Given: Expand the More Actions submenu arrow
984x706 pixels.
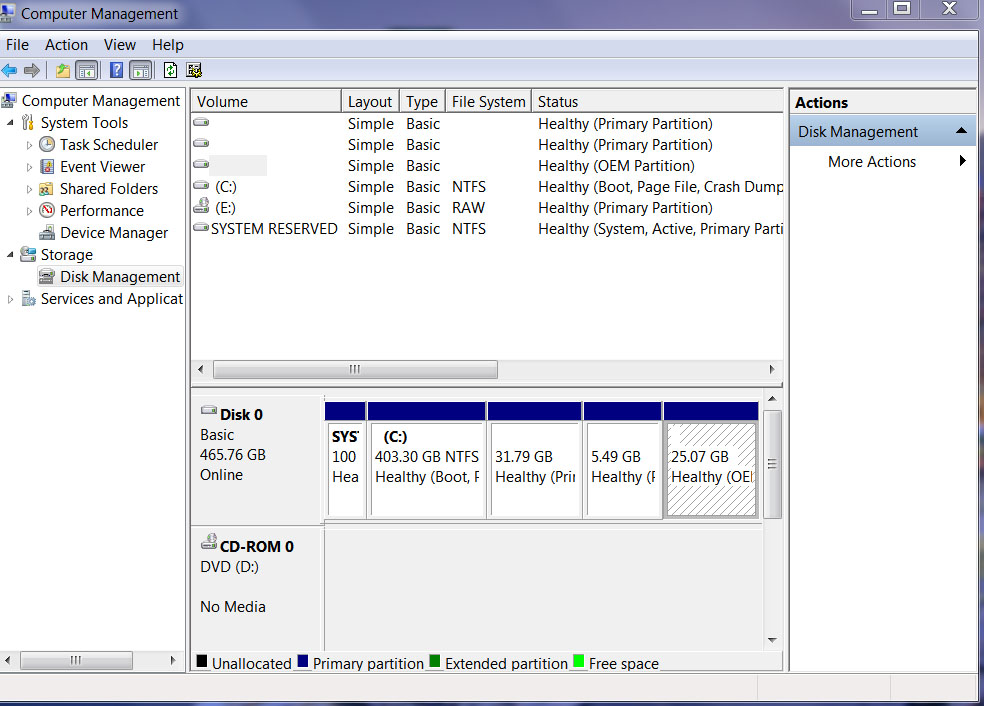Looking at the screenshot, I should 962,162.
